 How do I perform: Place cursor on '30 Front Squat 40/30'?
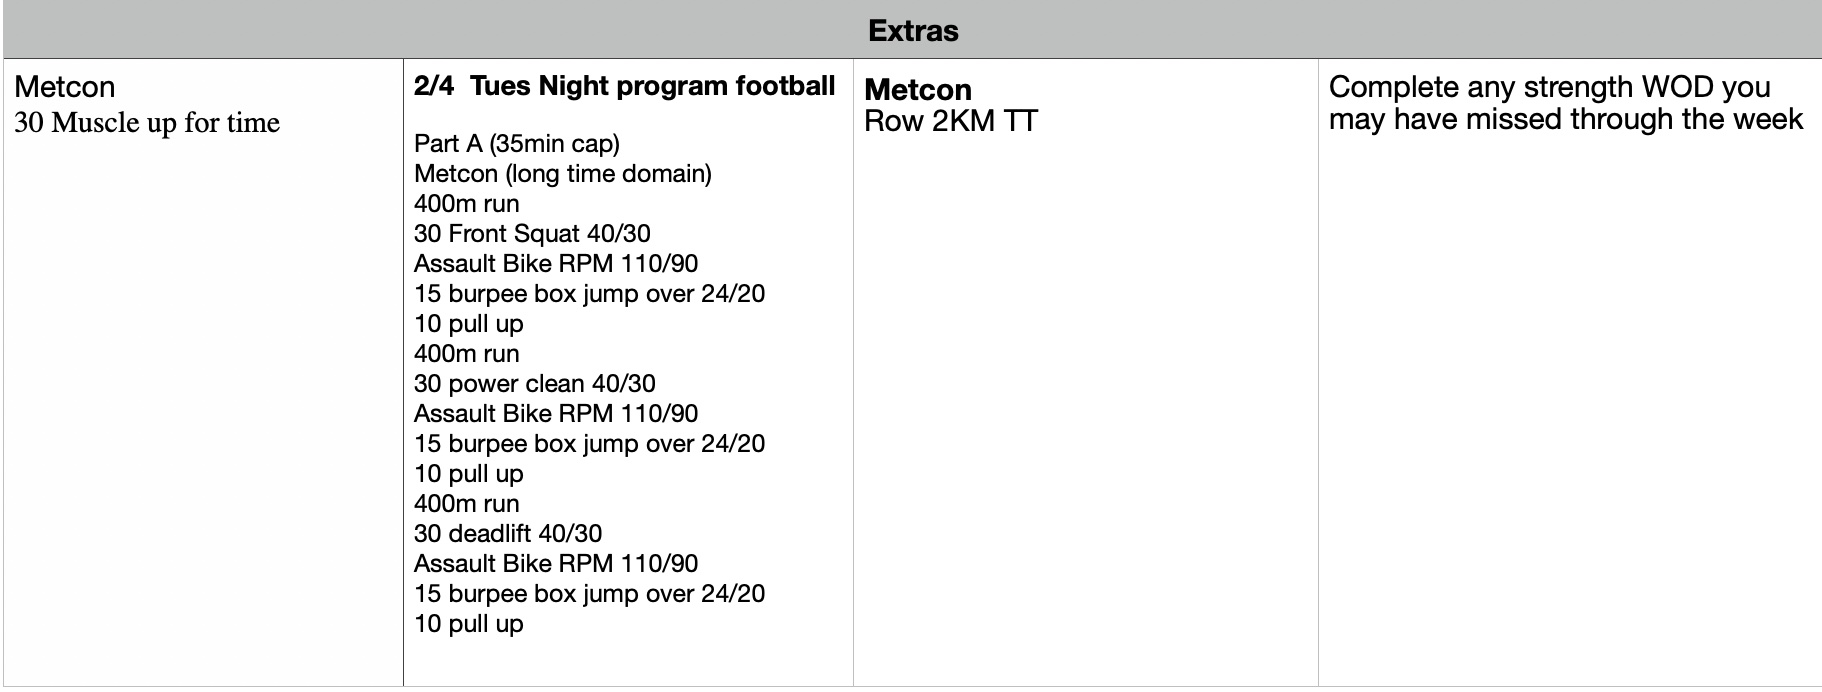(532, 234)
